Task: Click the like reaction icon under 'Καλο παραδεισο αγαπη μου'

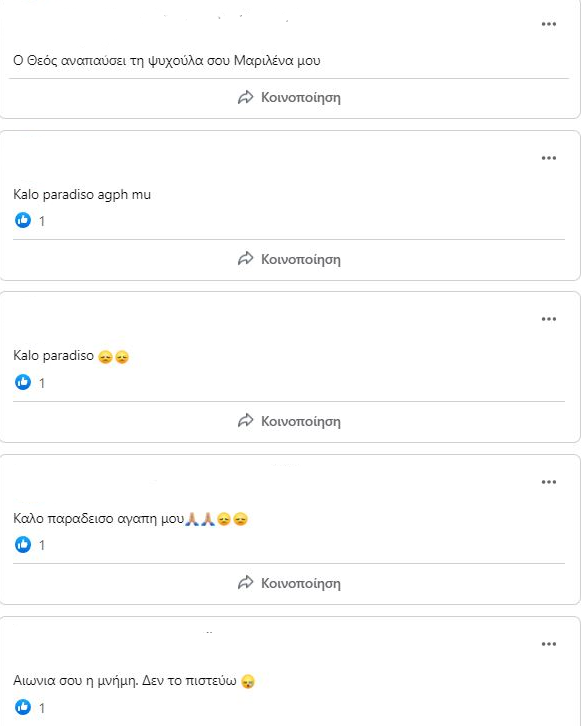Action: tap(23, 544)
